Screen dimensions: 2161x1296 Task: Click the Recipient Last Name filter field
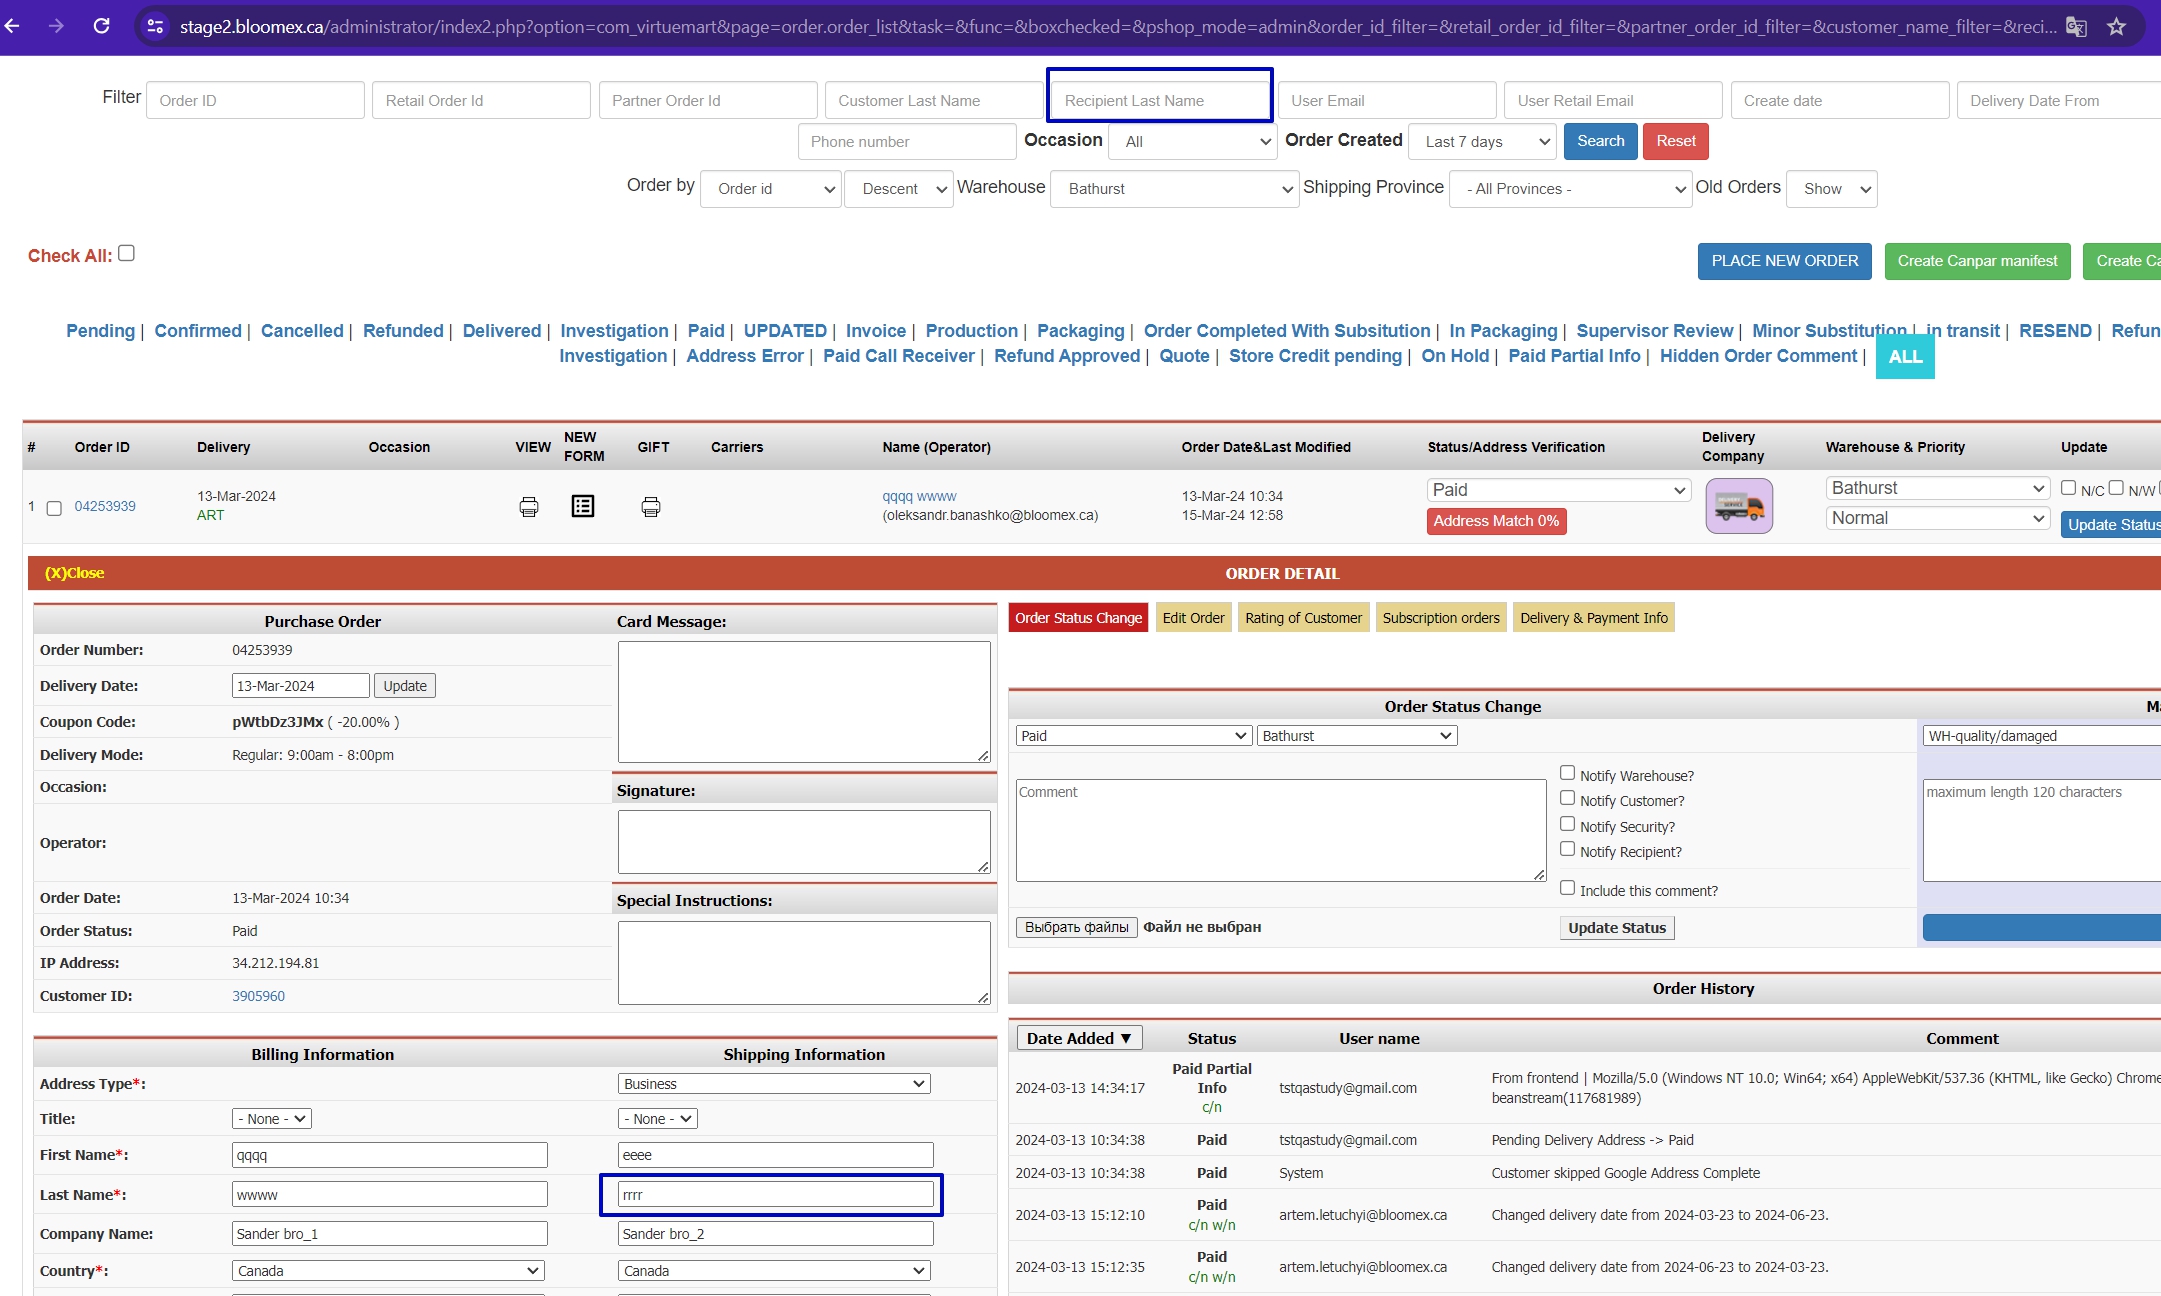click(1160, 100)
